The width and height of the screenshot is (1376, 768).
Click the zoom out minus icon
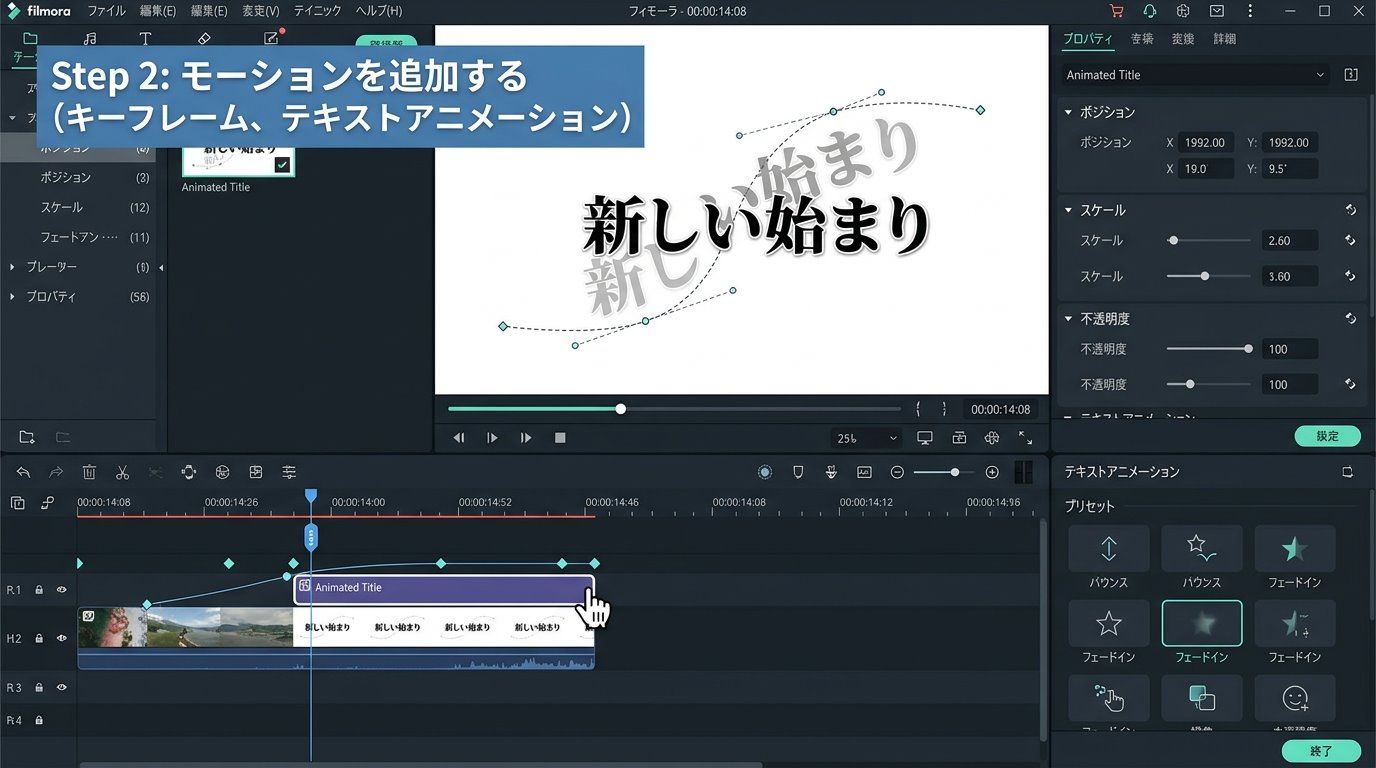pyautogui.click(x=897, y=472)
